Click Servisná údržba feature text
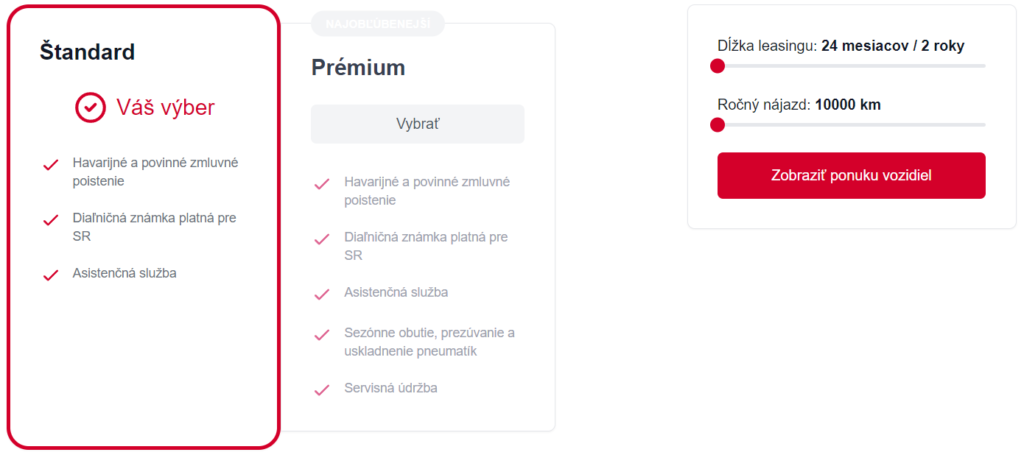Viewport: 1024px width, 455px height. pyautogui.click(x=391, y=387)
